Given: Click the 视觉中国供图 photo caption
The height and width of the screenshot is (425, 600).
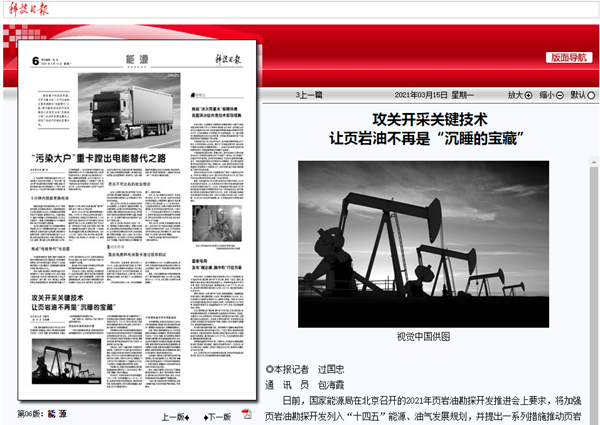Looking at the screenshot, I should 423,336.
